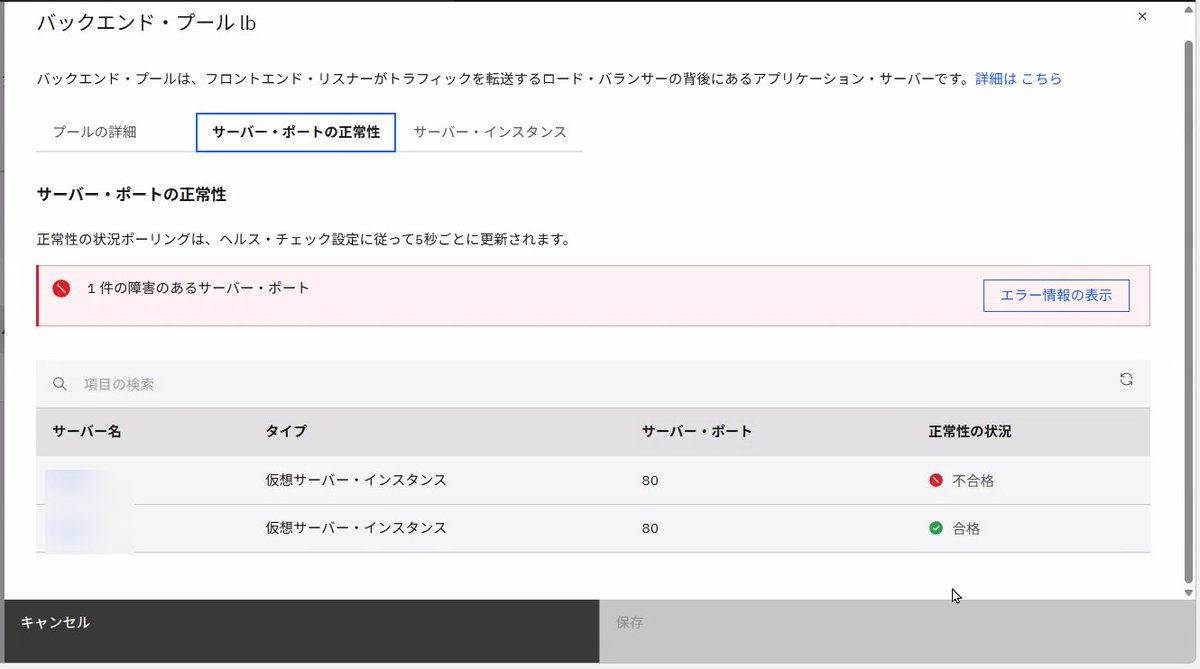Click the red error icon in alert banner
Screen dimensions: 1200x669
coord(61,289)
